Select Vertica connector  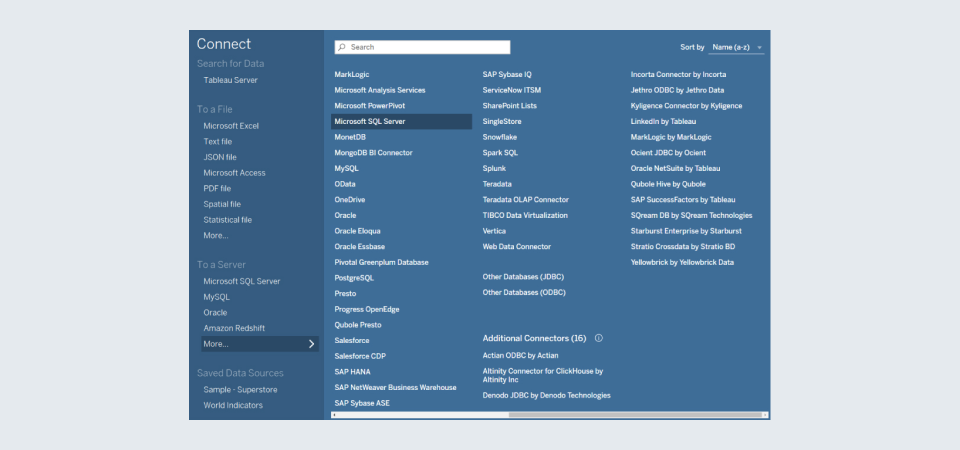pos(494,231)
